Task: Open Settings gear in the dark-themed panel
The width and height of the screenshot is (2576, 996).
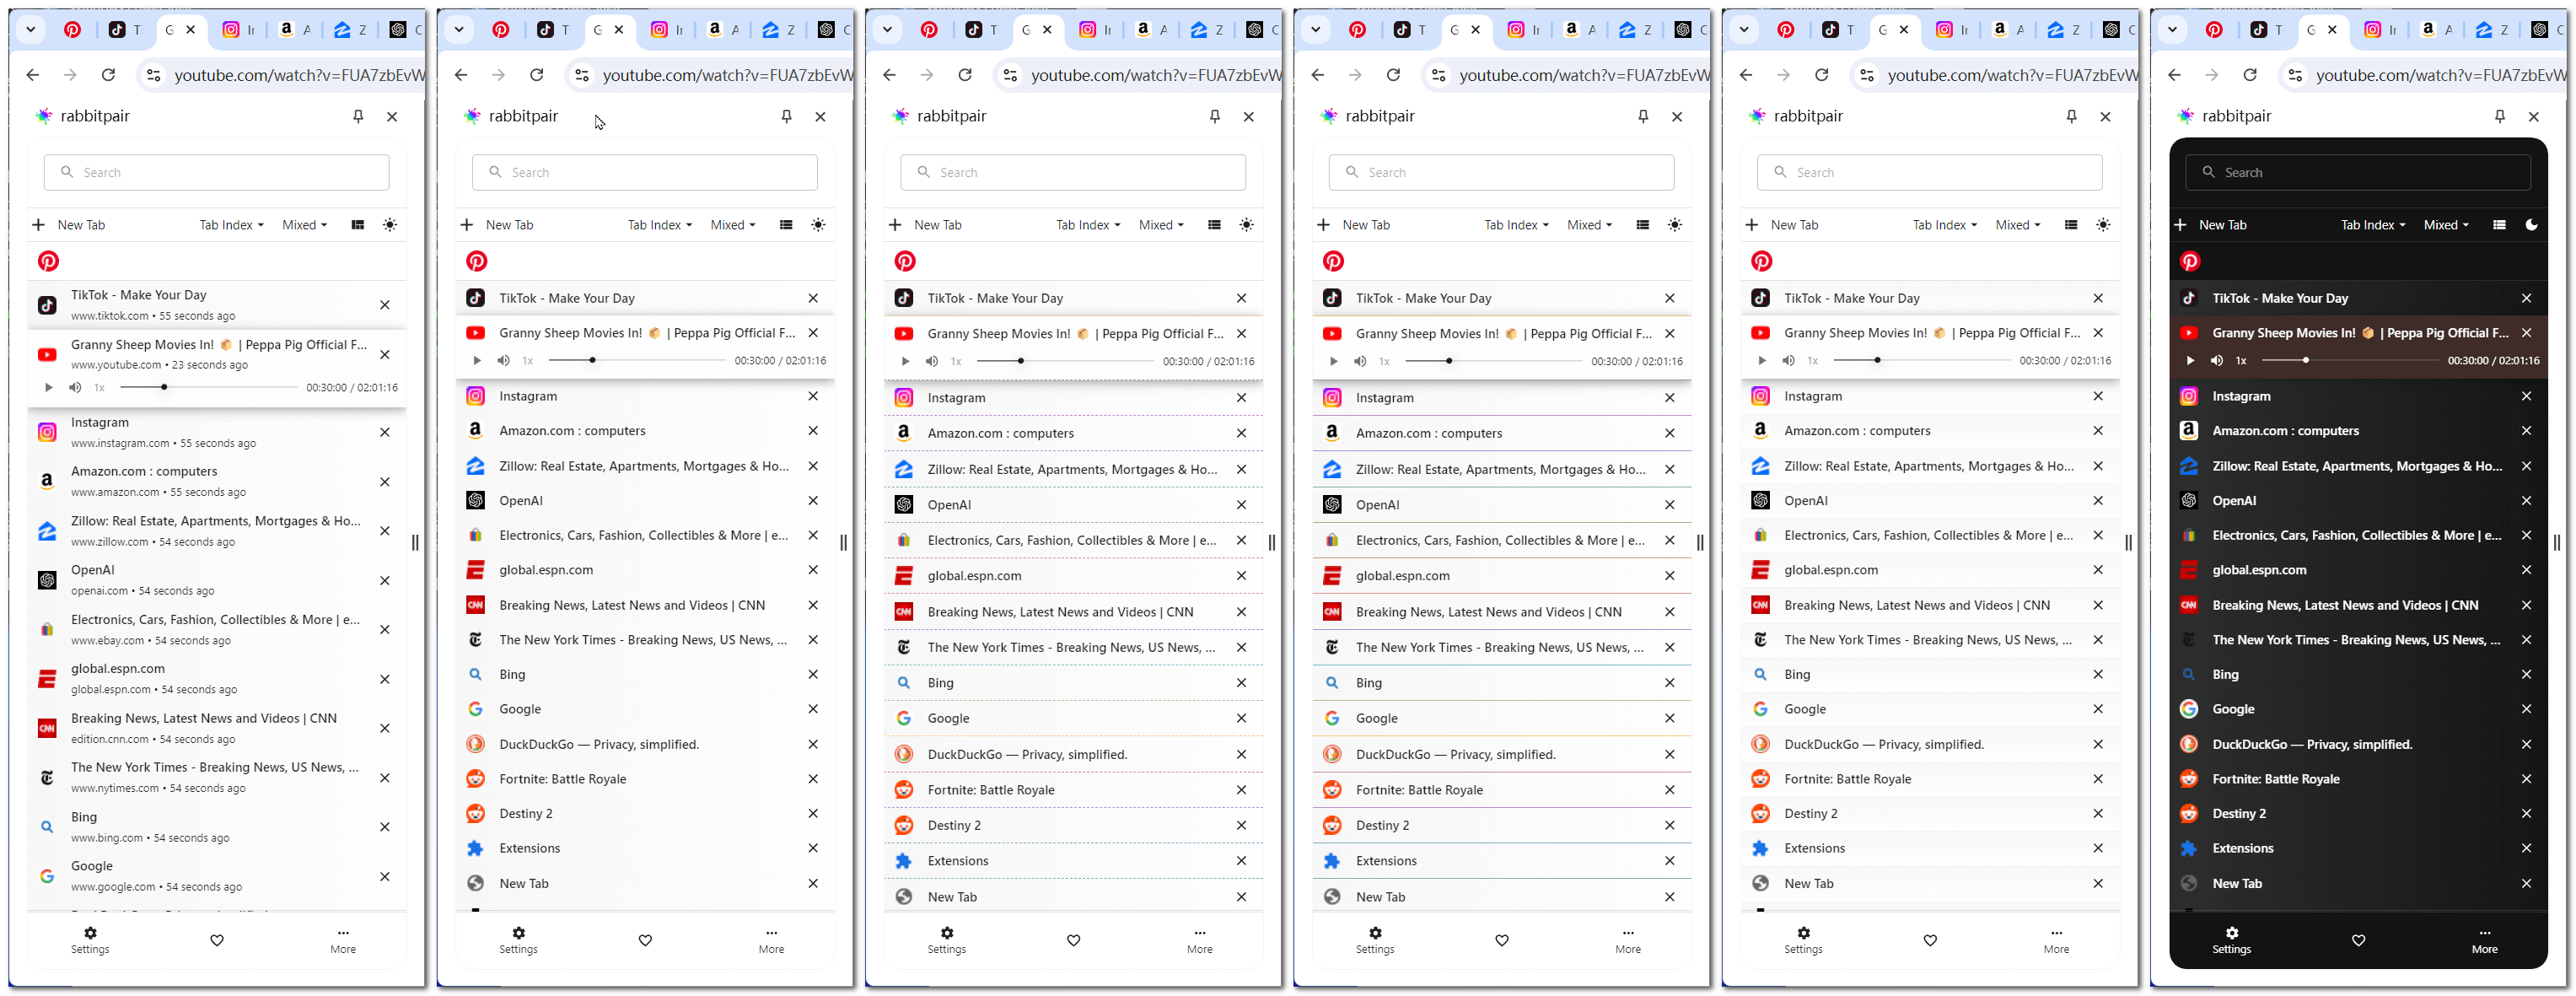Action: (x=2231, y=940)
